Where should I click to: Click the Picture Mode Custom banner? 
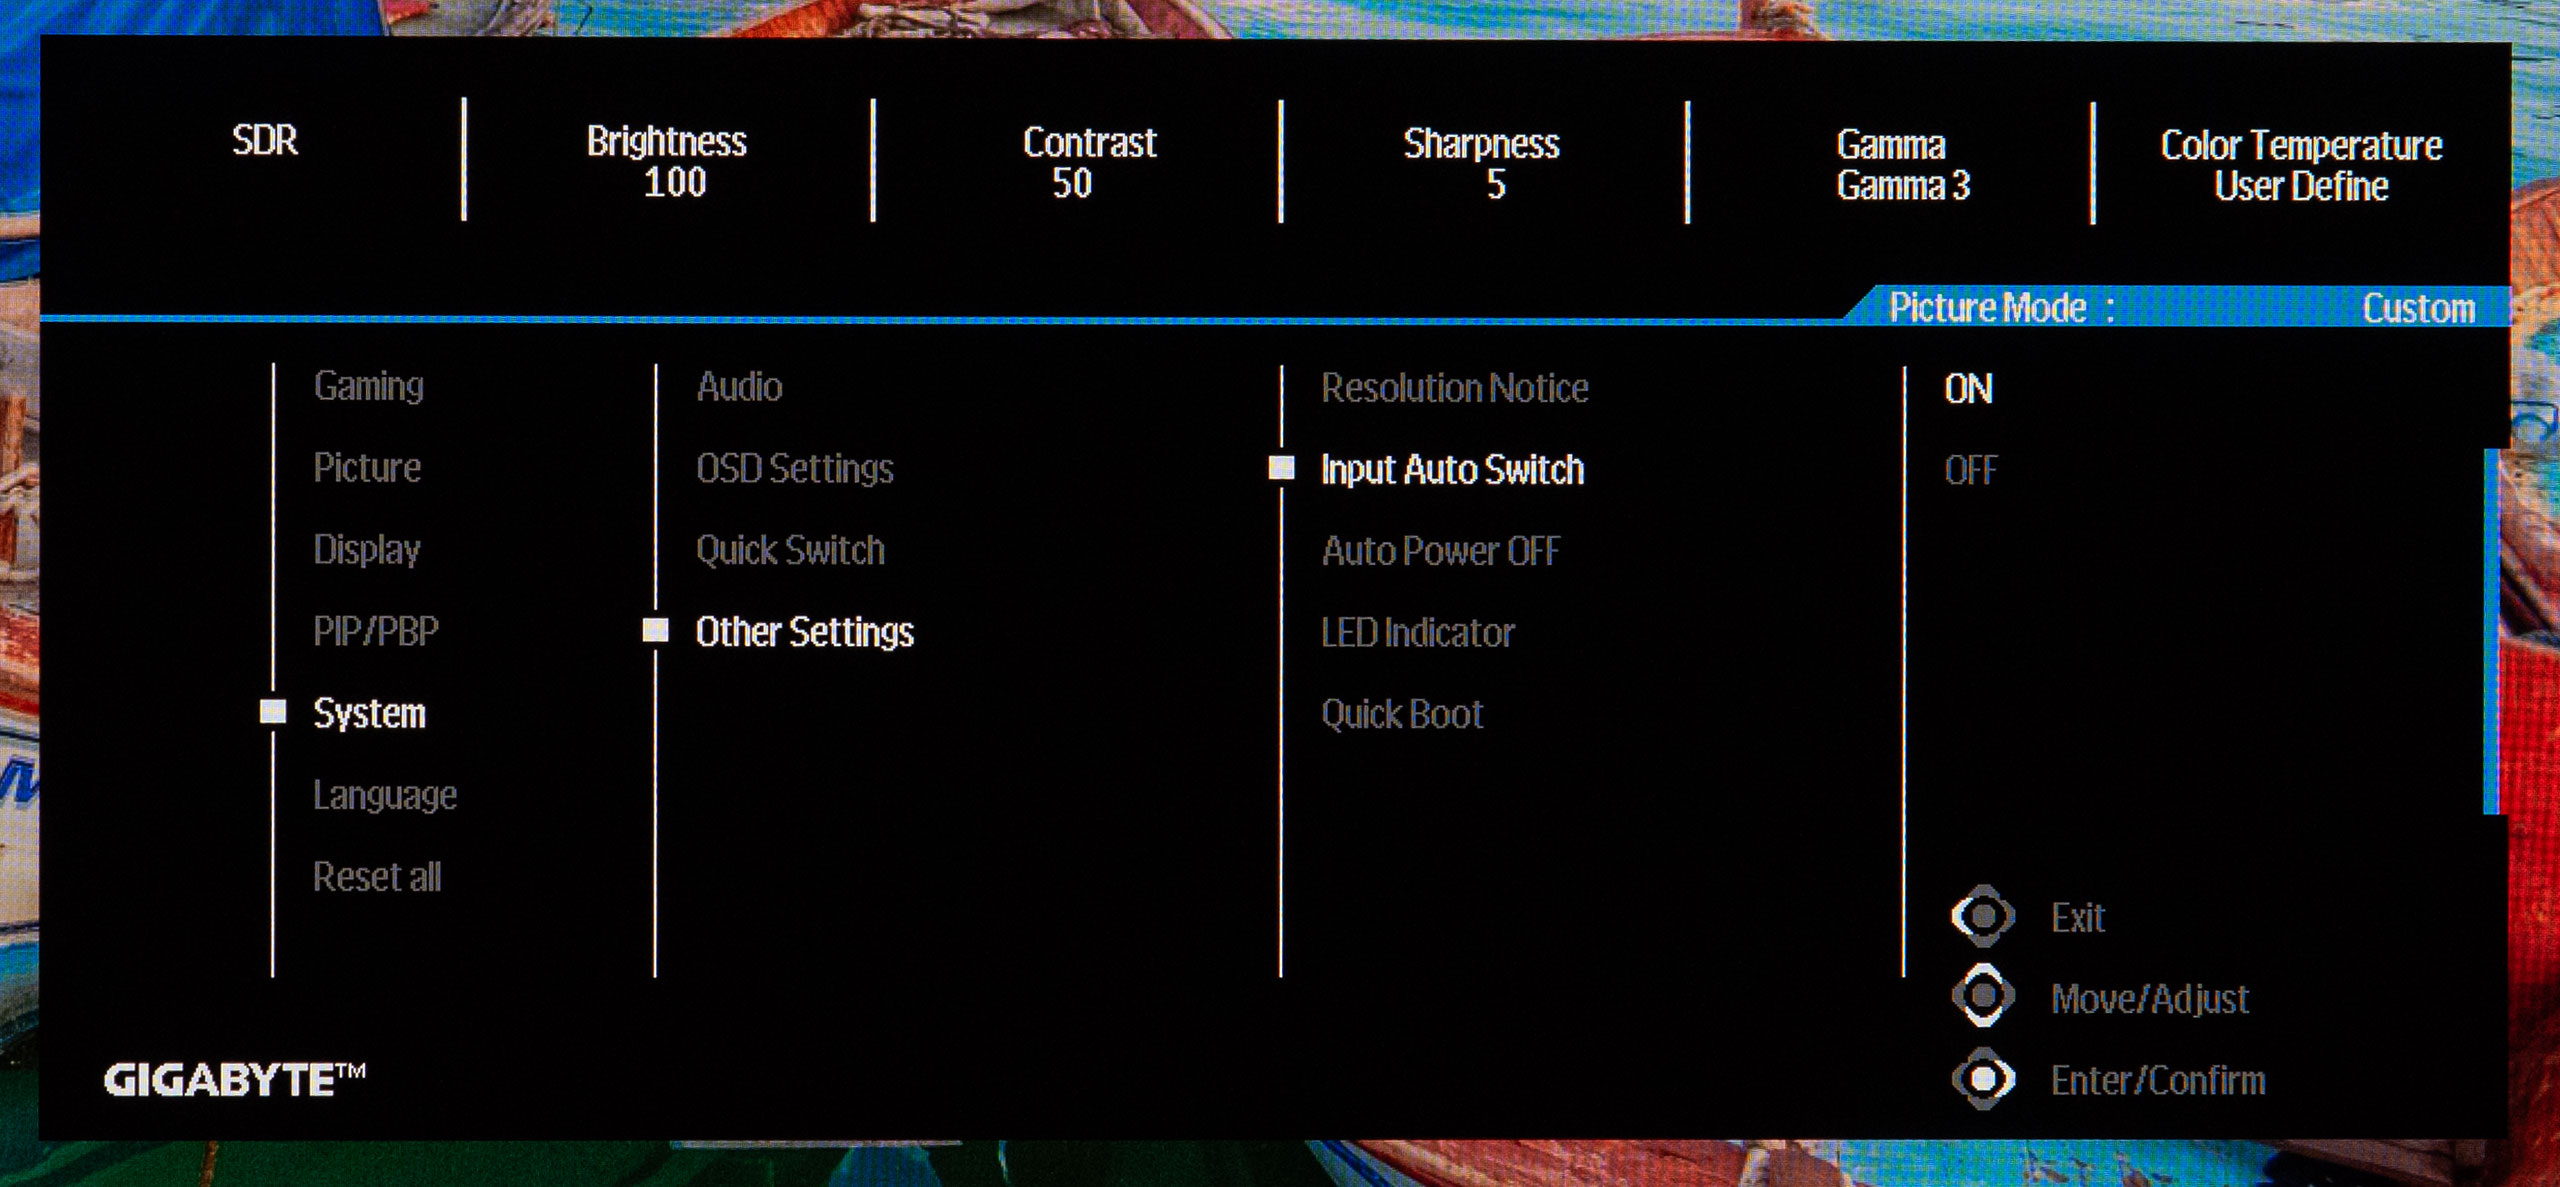coord(2180,307)
